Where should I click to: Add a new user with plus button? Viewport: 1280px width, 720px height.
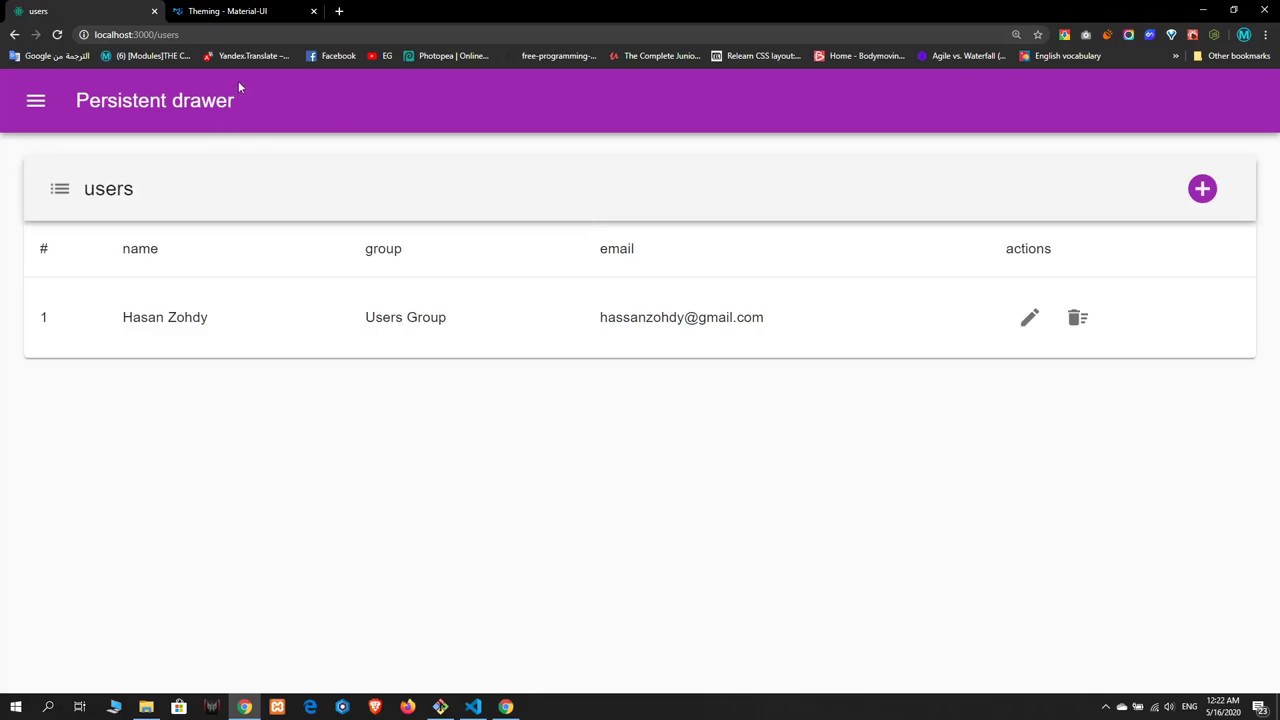click(1202, 189)
